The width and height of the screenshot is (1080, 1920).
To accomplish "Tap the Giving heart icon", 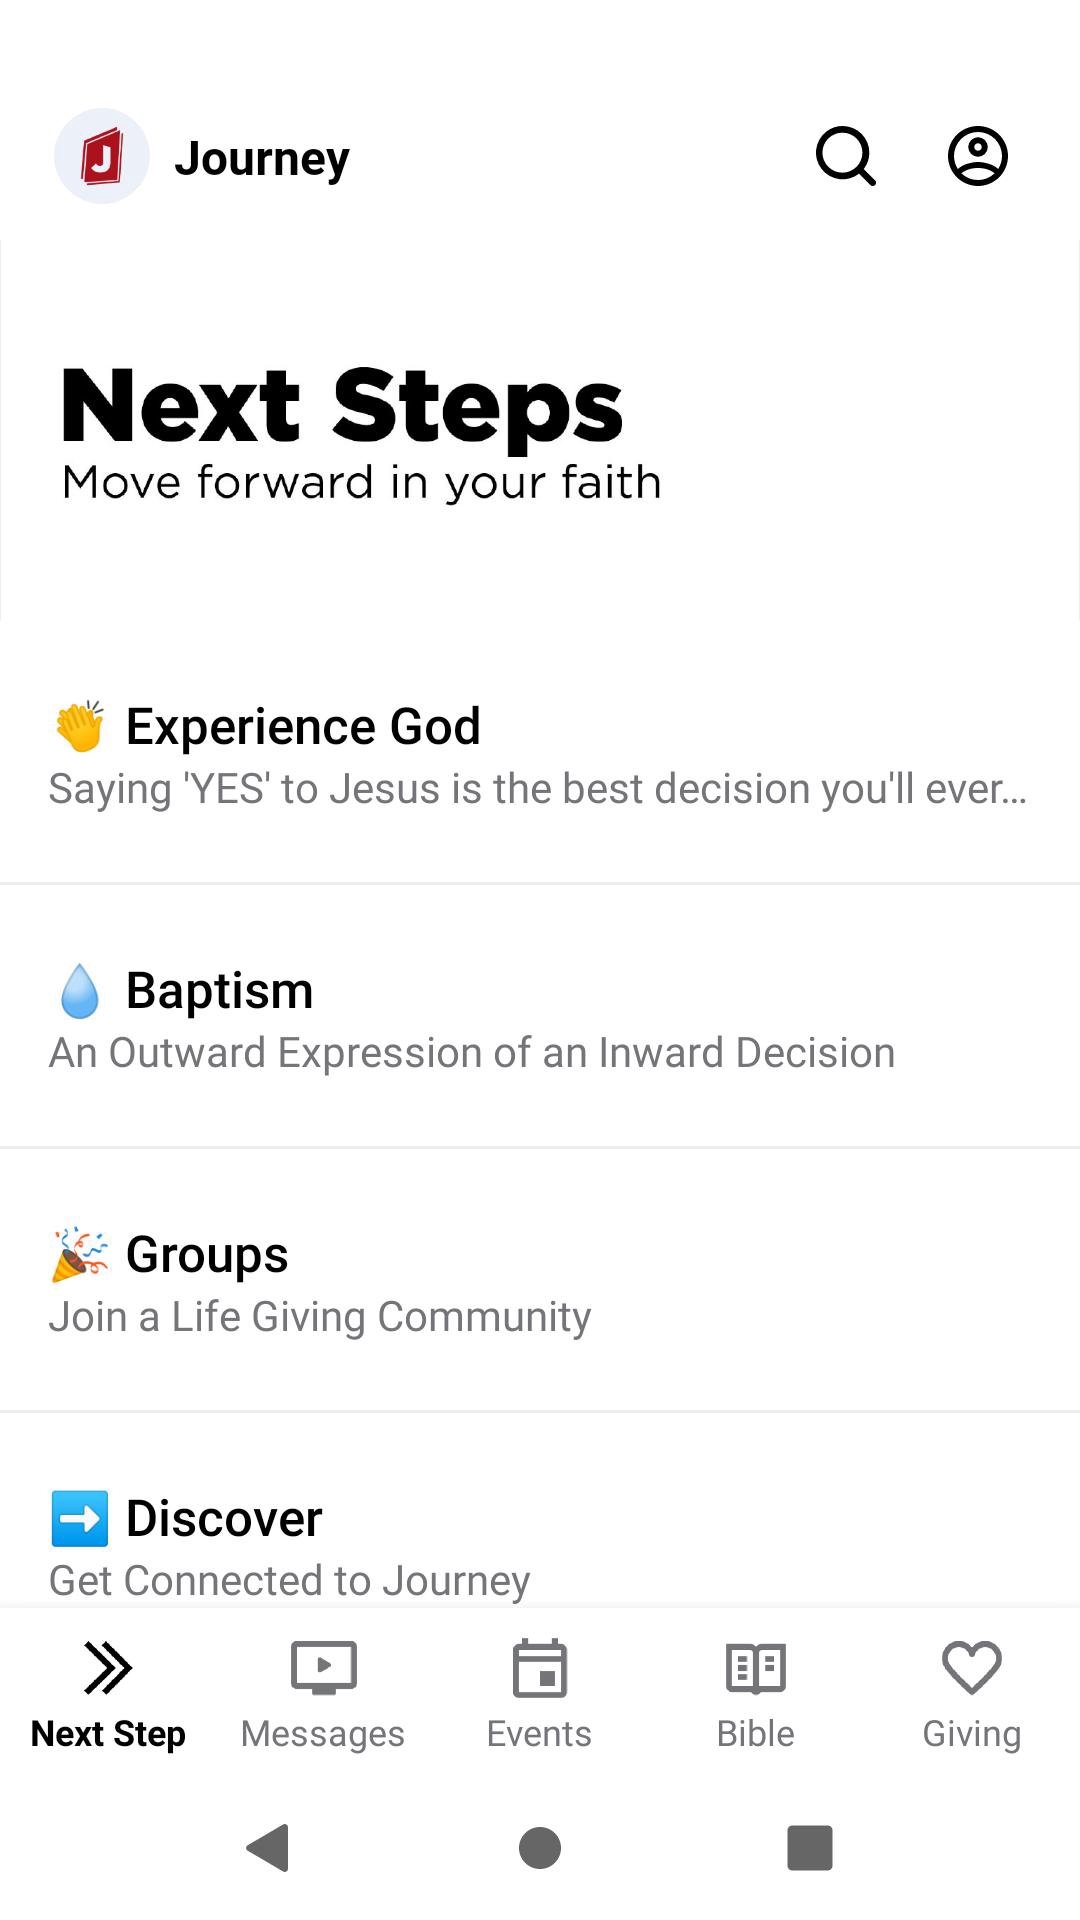I will (x=971, y=1668).
